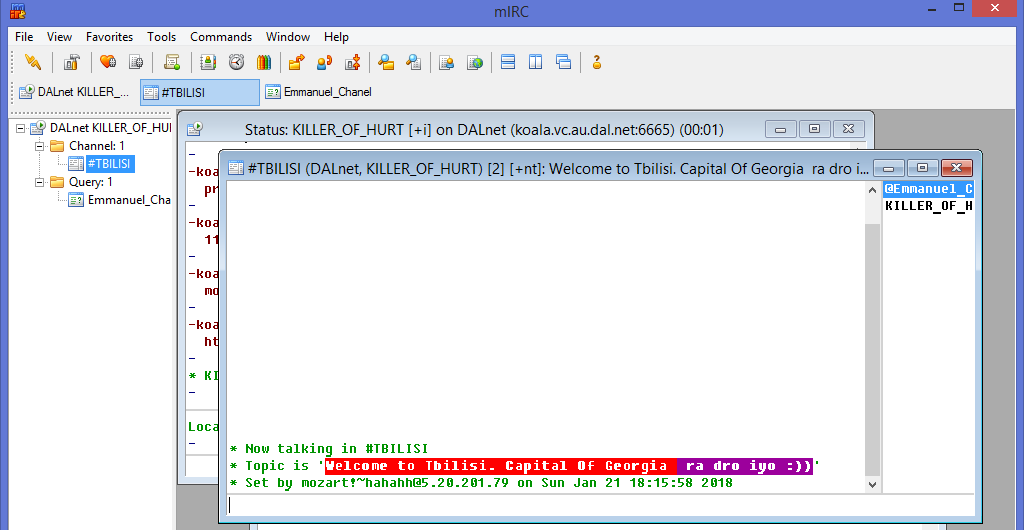Collapse the Channel: 1 folder expander
The image size is (1024, 530).
point(39,146)
